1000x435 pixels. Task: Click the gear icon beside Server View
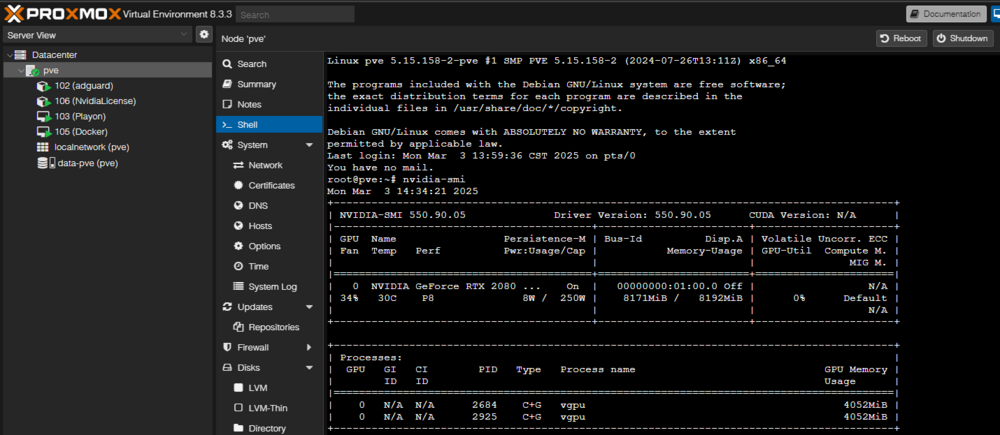coord(203,34)
